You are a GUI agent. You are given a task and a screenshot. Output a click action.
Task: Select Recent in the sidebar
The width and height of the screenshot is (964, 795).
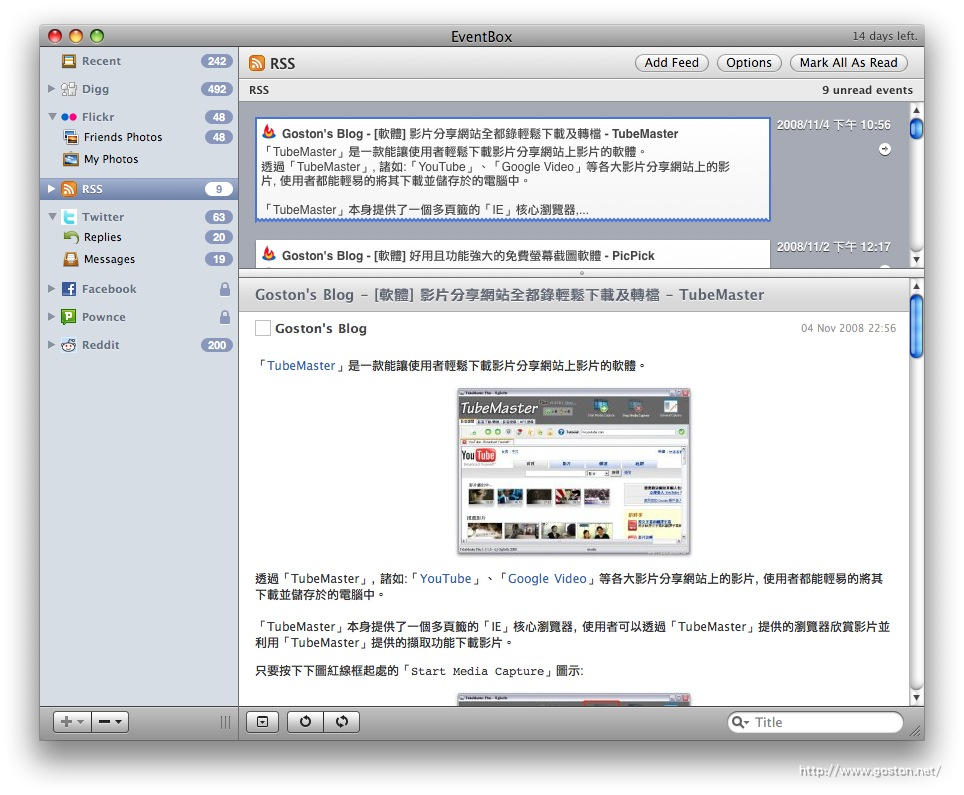[139, 61]
